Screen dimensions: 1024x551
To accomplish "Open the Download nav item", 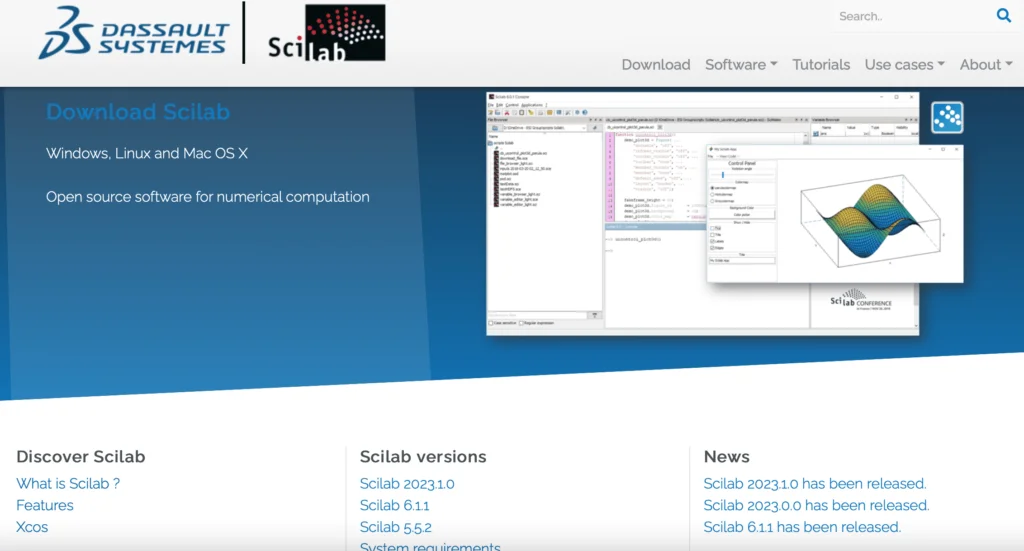I will [656, 65].
